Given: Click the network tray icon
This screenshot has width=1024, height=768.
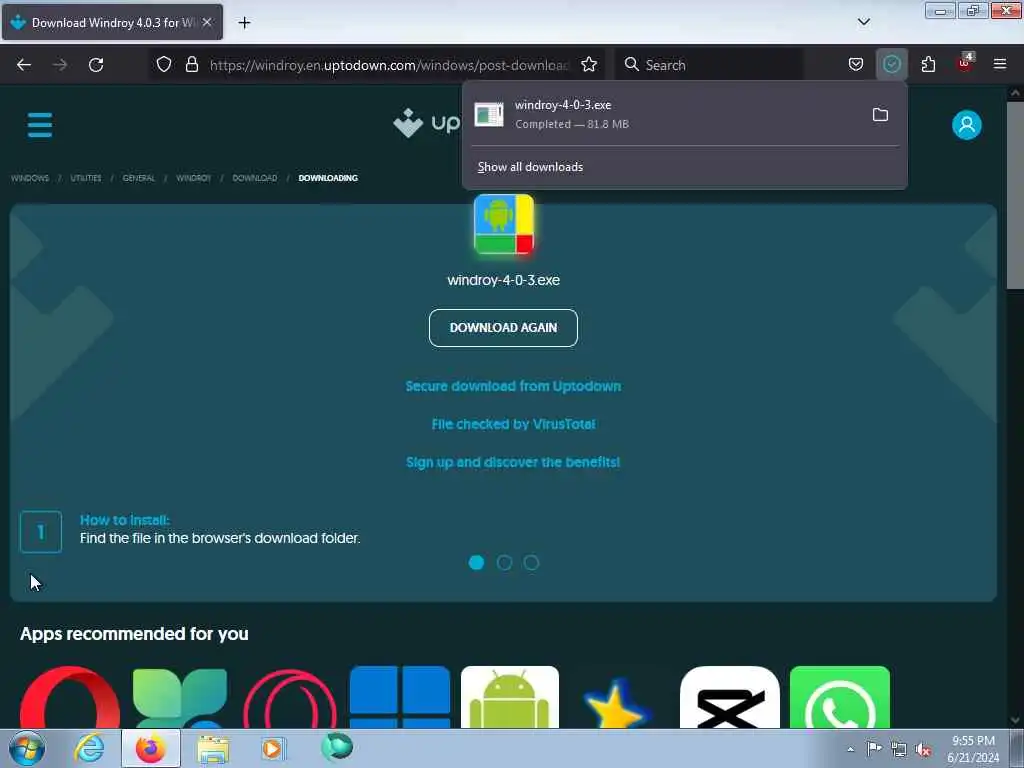Looking at the screenshot, I should pos(899,749).
